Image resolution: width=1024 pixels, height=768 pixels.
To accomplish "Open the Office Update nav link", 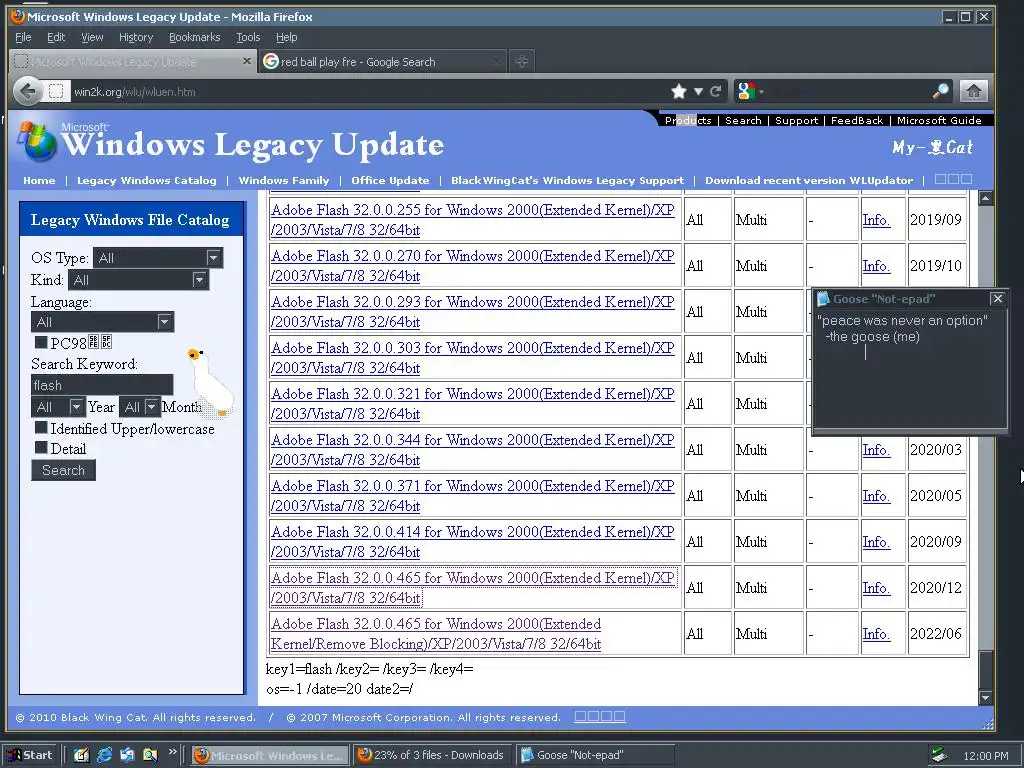I will coord(390,181).
